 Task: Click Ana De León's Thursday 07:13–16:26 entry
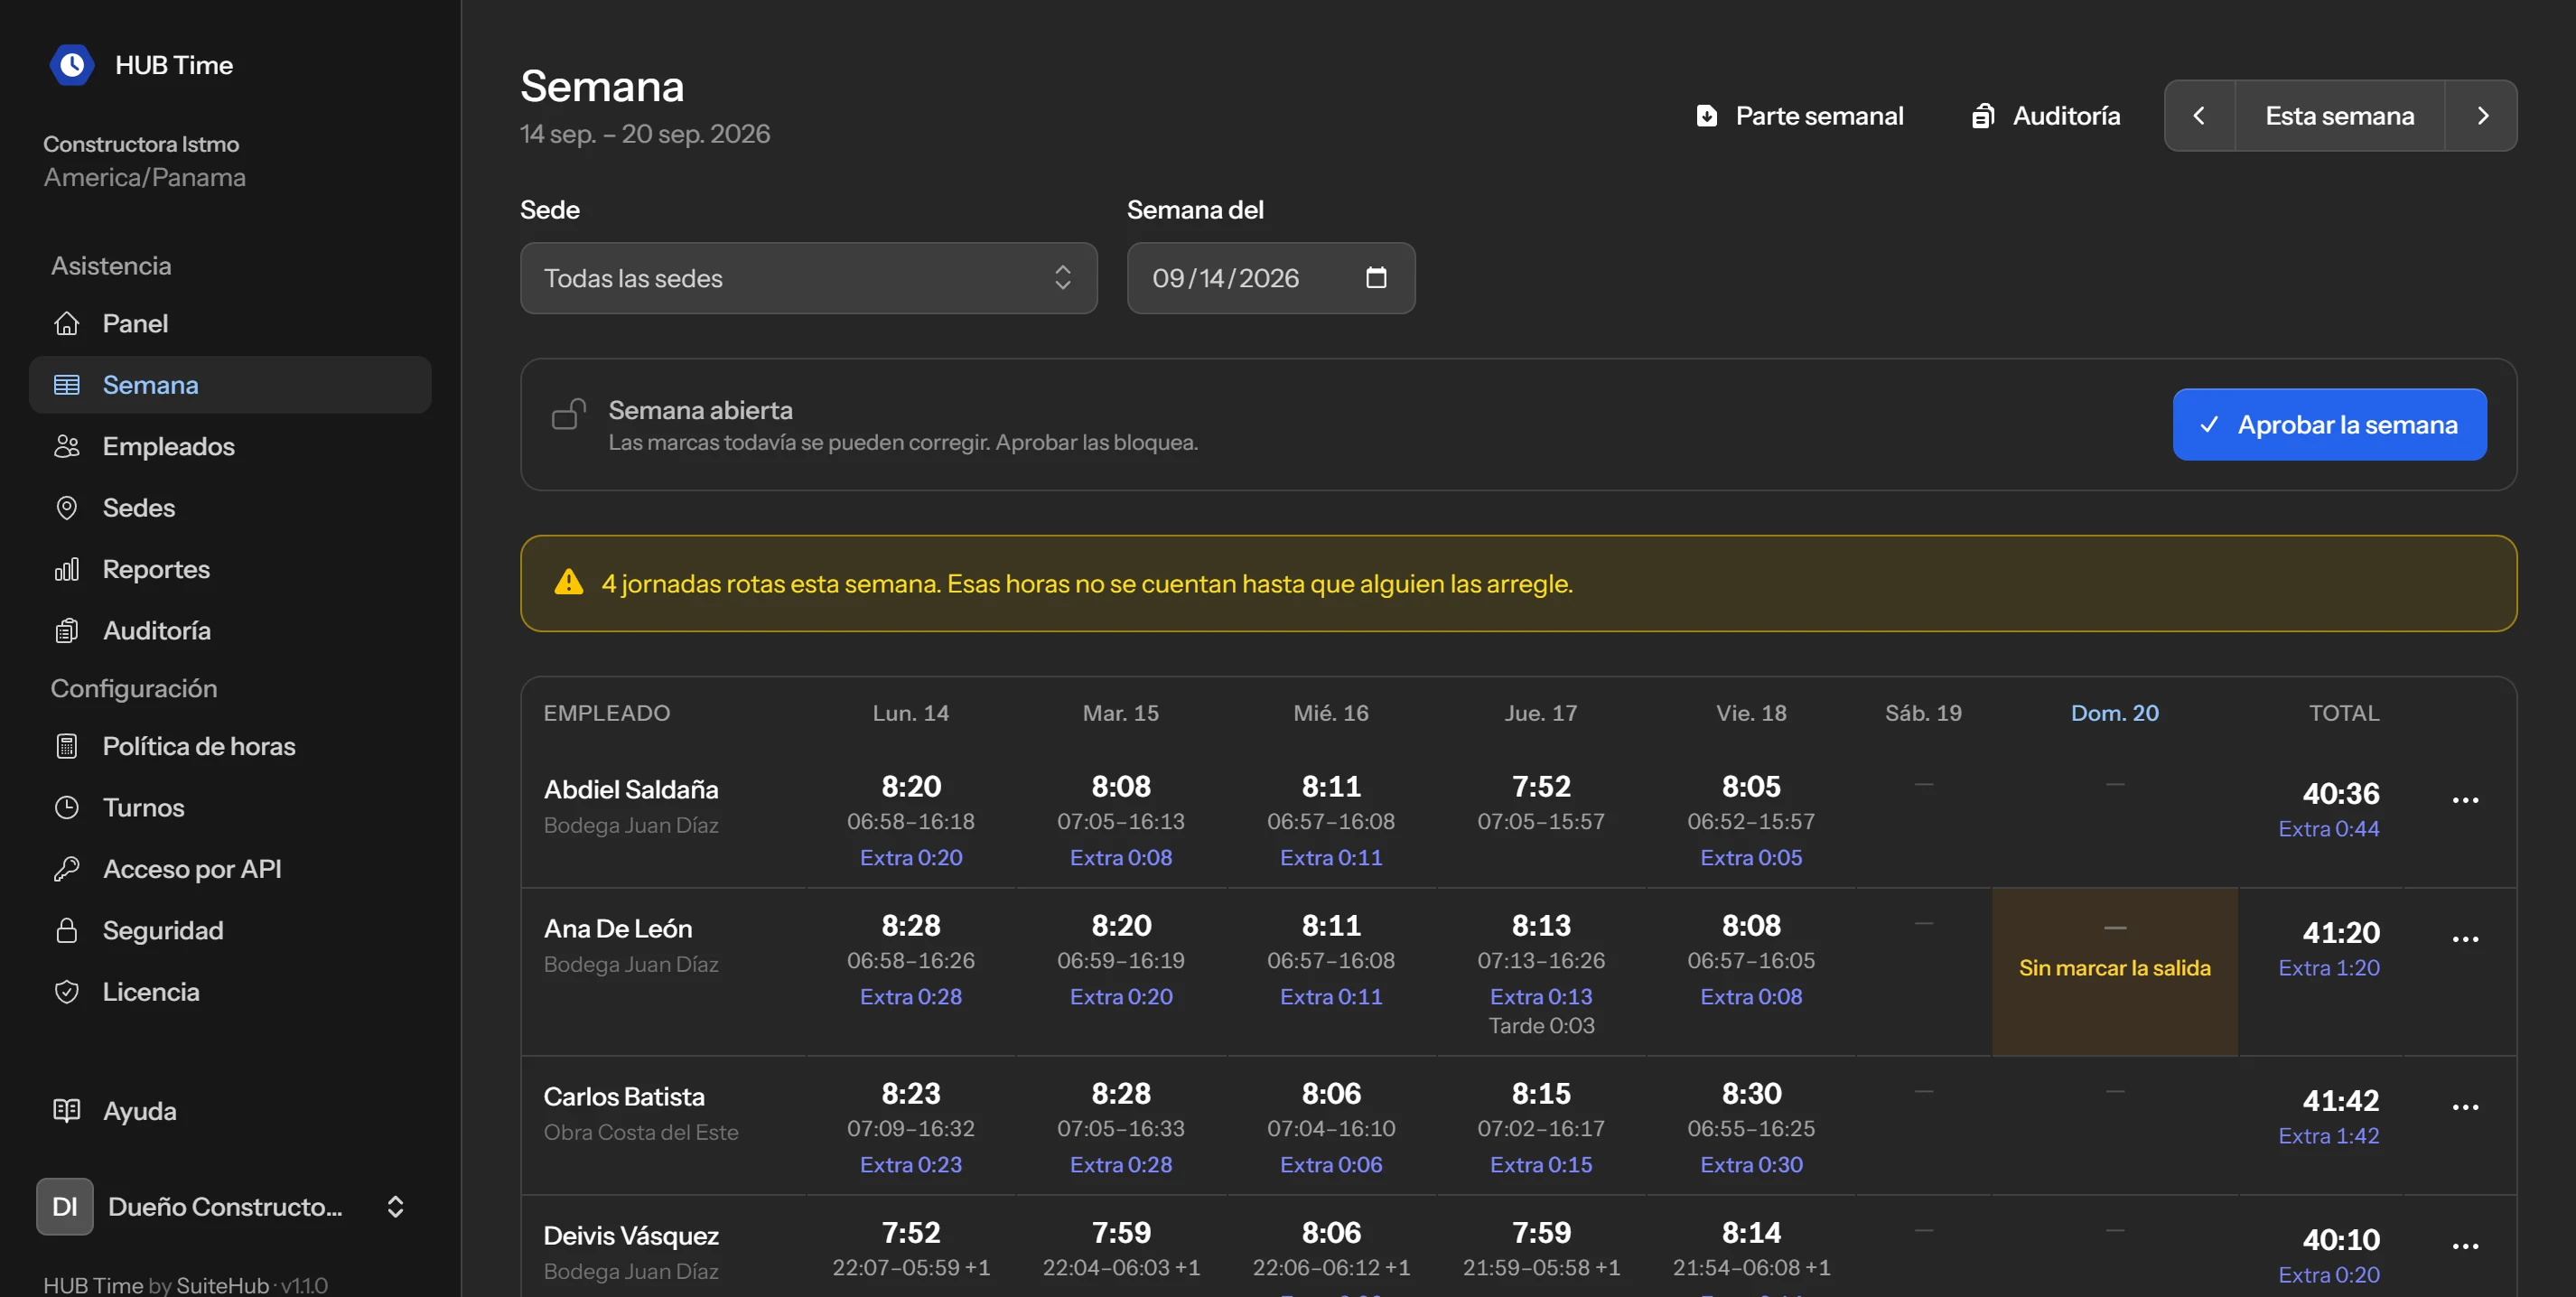(x=1540, y=961)
